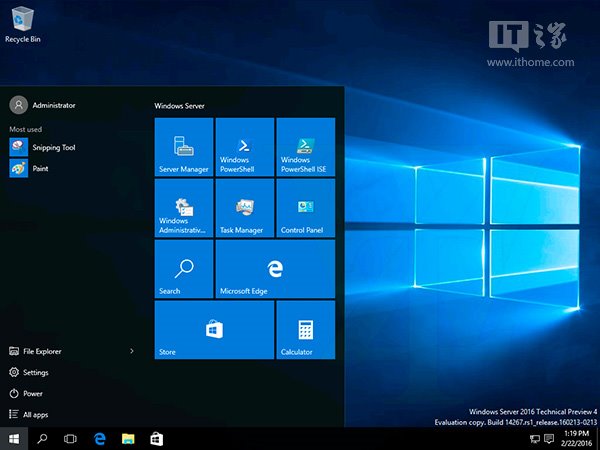The height and width of the screenshot is (450, 600).
Task: Launch the Task Manager tile
Action: 245,208
